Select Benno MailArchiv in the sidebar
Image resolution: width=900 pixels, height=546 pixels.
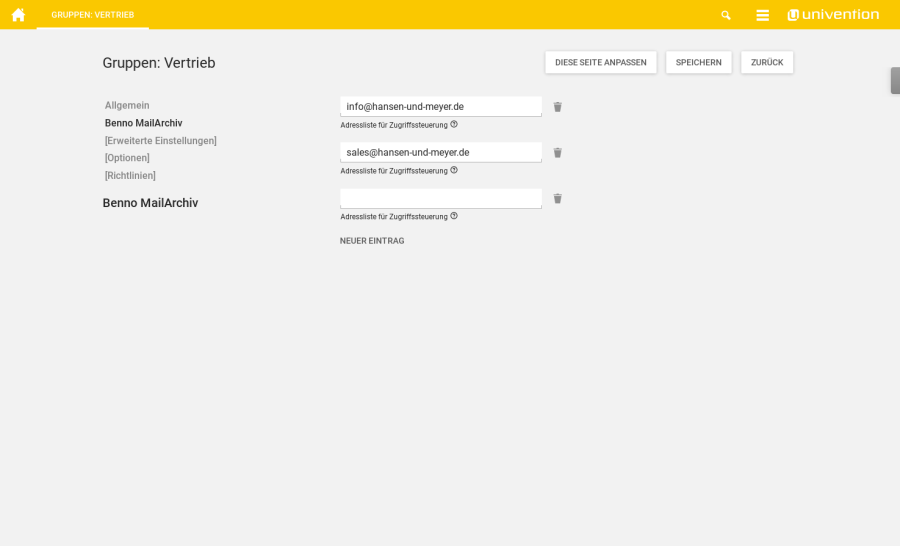(x=143, y=123)
